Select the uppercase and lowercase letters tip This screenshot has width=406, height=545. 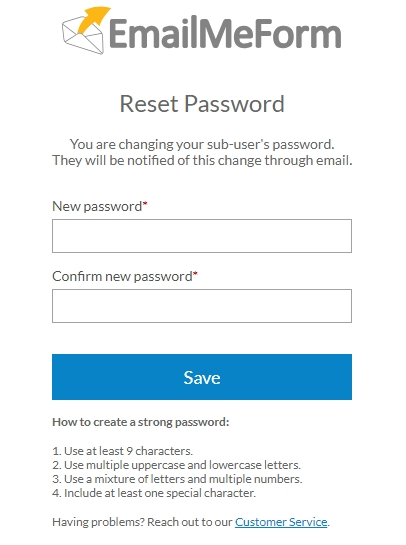(x=177, y=465)
